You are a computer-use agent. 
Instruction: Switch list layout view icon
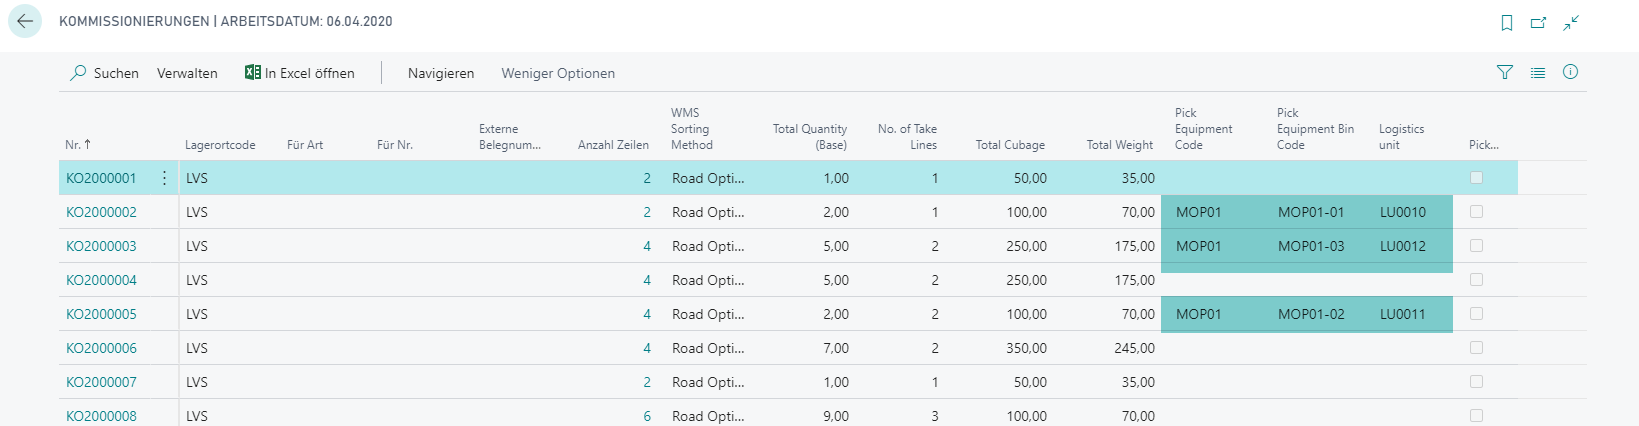[1538, 72]
